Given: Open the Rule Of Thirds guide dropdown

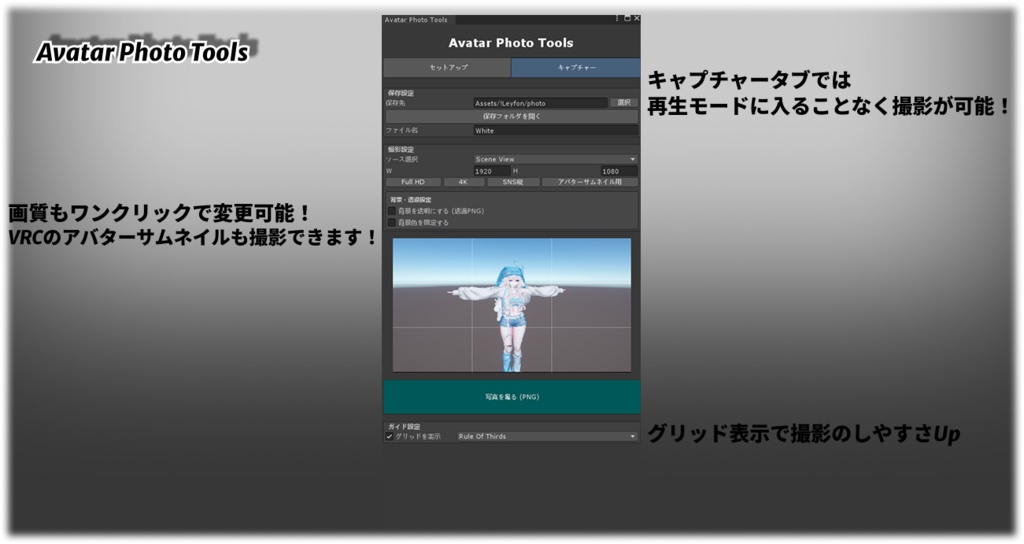Looking at the screenshot, I should point(547,436).
